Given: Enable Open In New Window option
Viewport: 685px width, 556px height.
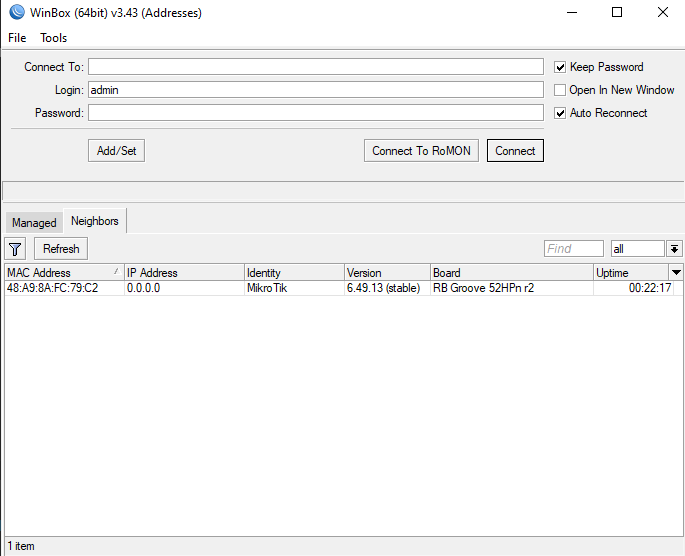Looking at the screenshot, I should (561, 90).
